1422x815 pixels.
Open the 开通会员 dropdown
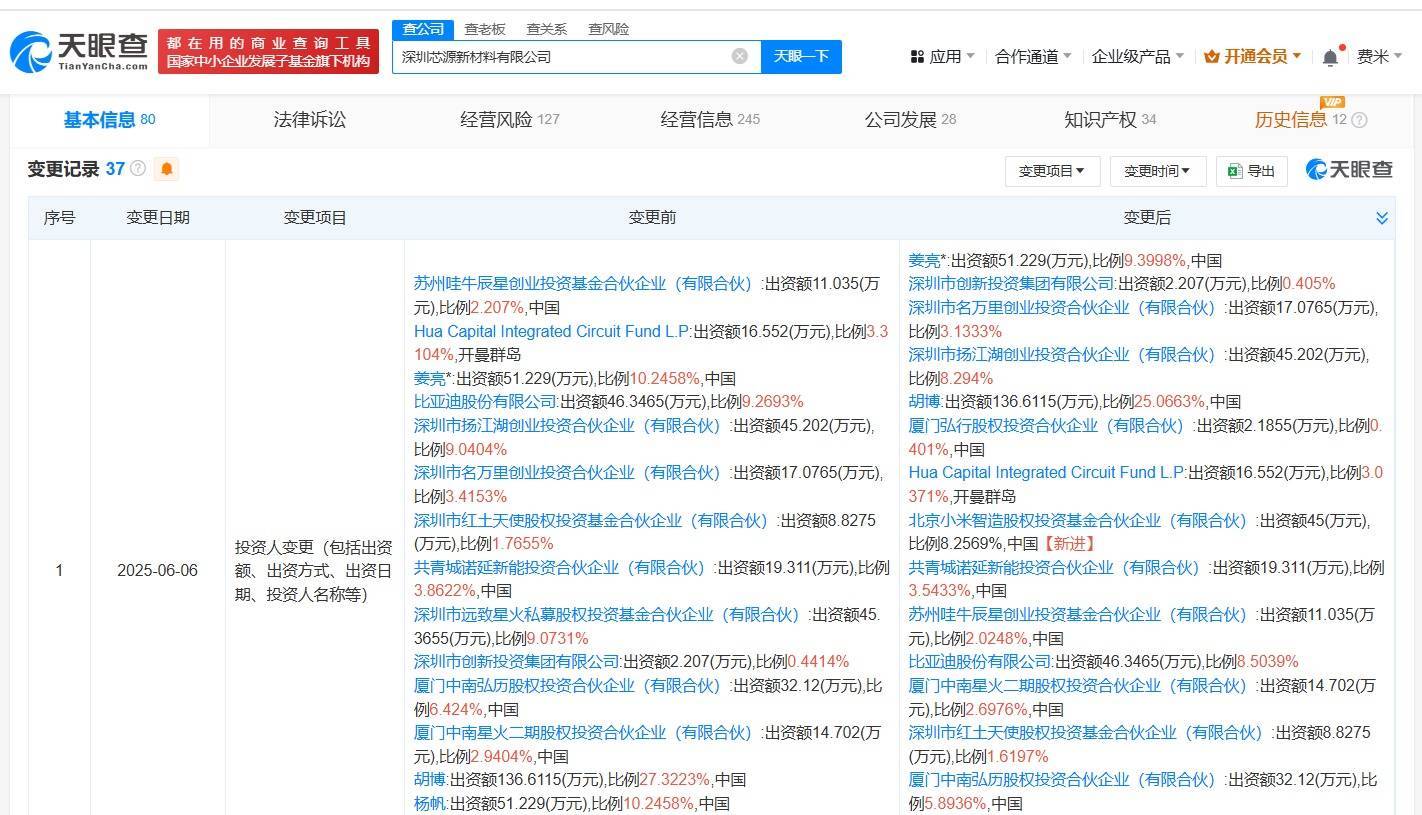tap(1253, 57)
